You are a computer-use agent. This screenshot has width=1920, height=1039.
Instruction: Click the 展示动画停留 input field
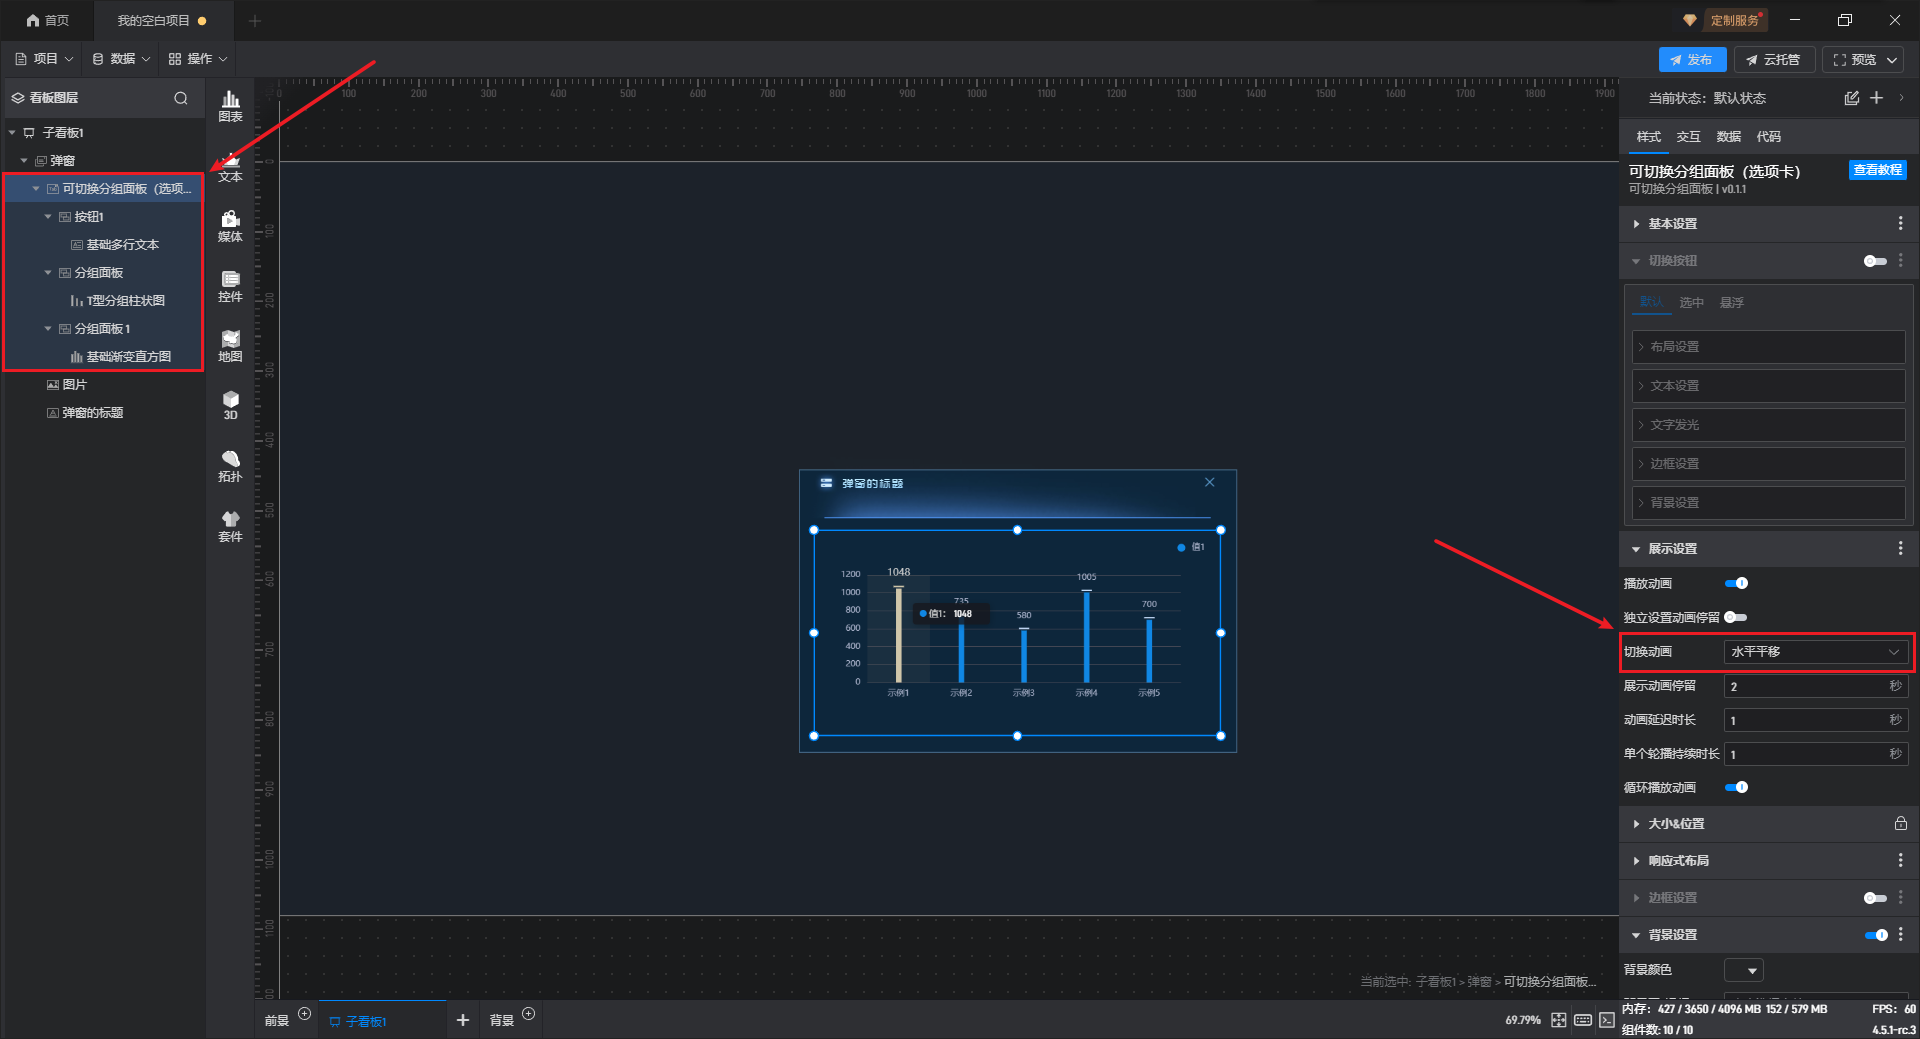point(1815,686)
